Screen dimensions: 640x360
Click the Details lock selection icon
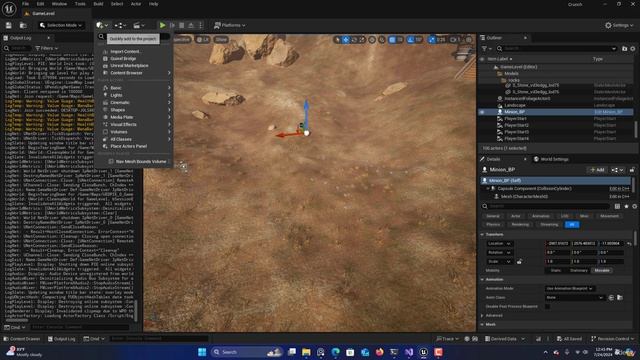point(632,170)
